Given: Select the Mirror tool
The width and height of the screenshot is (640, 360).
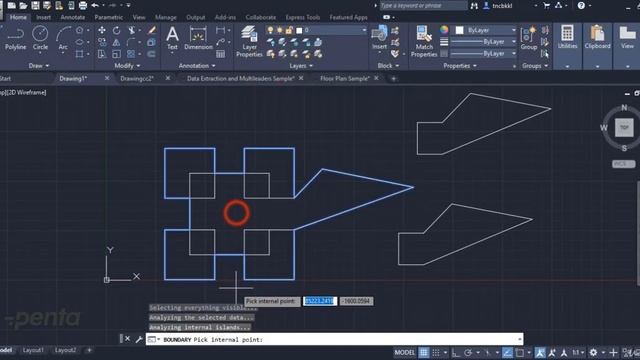Looking at the screenshot, I should tap(116, 42).
